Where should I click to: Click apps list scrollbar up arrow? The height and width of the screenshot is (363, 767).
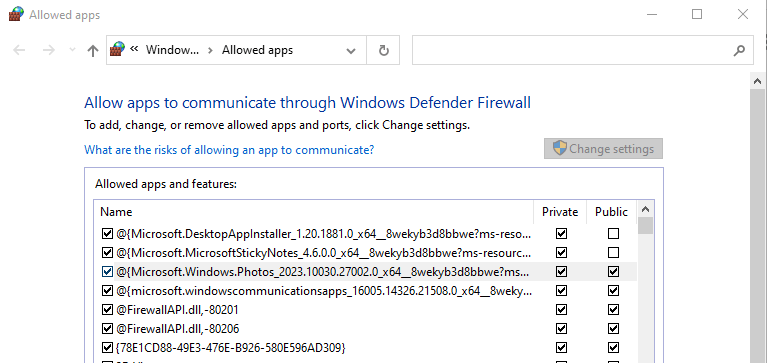click(645, 209)
